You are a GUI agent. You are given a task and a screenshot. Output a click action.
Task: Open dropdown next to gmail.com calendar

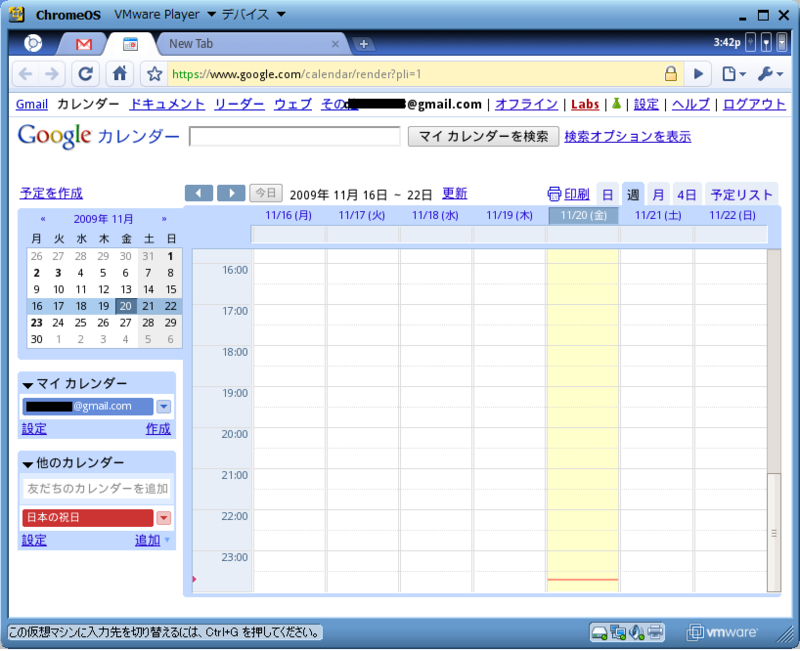coord(163,407)
